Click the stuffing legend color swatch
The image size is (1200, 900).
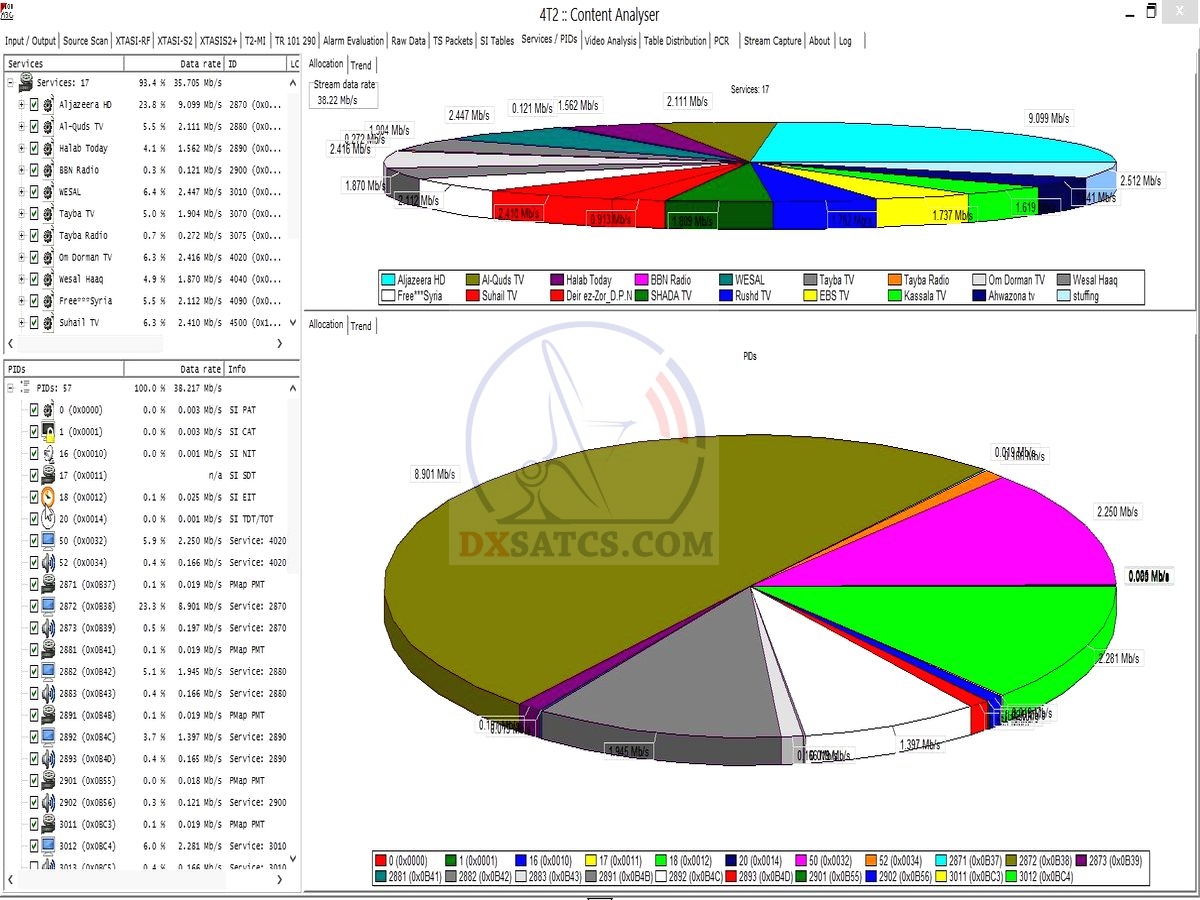click(x=1063, y=296)
